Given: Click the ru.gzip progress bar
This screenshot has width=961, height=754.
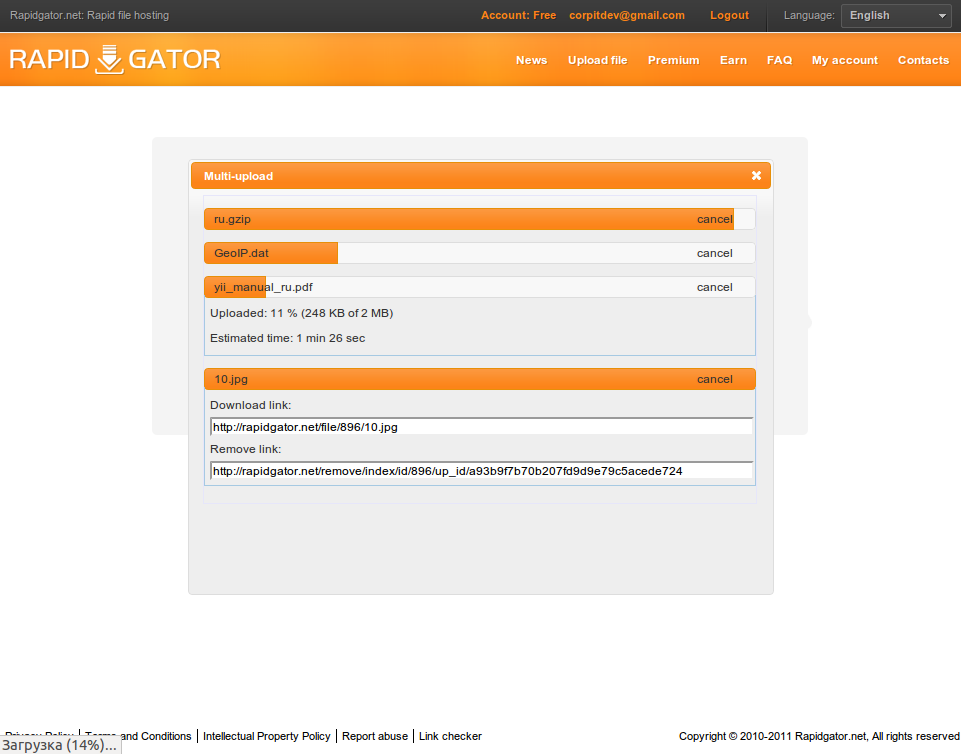Looking at the screenshot, I should [480, 219].
